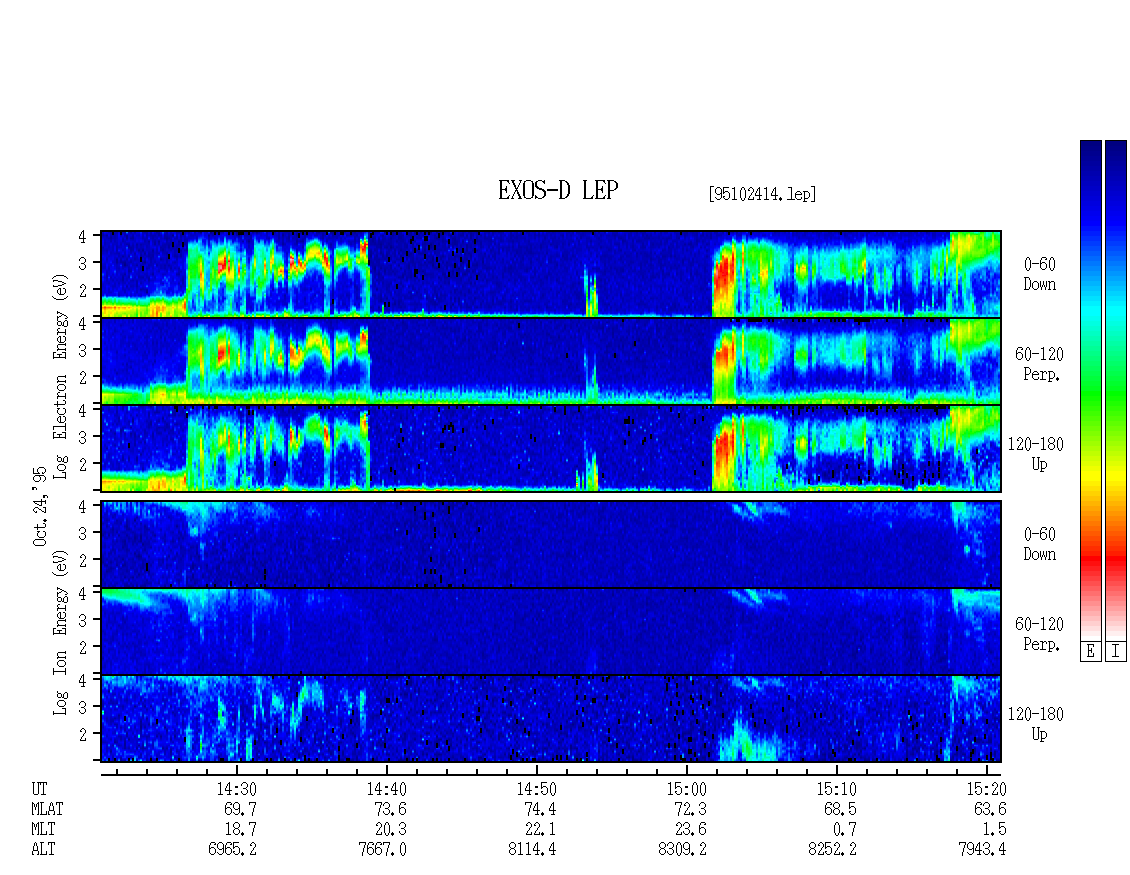The image size is (1130, 875).
Task: Click the MLAT row label
Action: (47, 809)
